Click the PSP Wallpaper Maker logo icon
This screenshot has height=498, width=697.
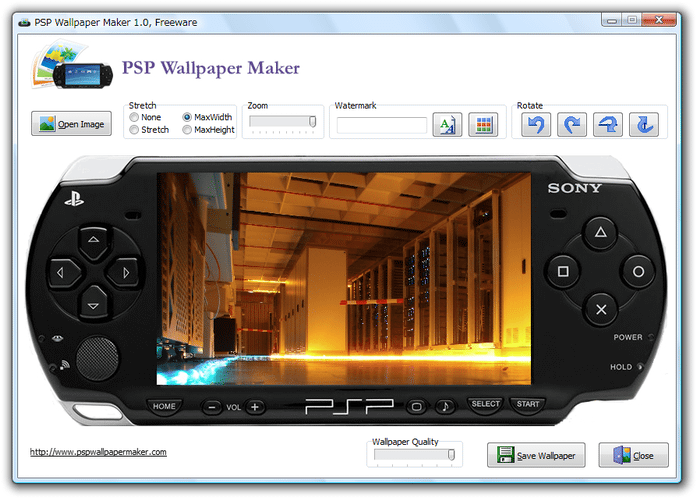[x=72, y=64]
